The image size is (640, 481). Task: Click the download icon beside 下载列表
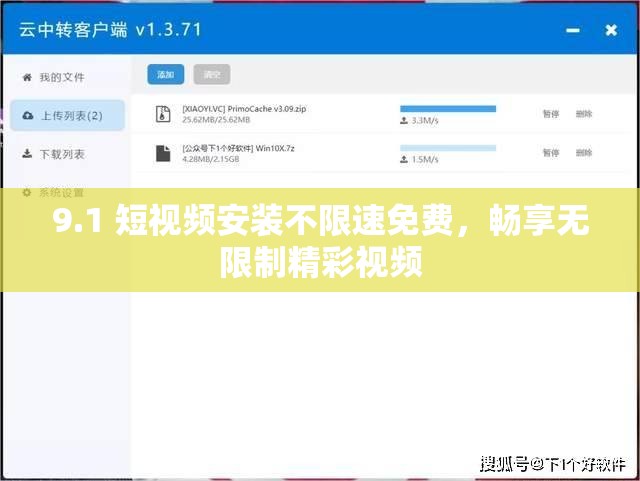27,154
